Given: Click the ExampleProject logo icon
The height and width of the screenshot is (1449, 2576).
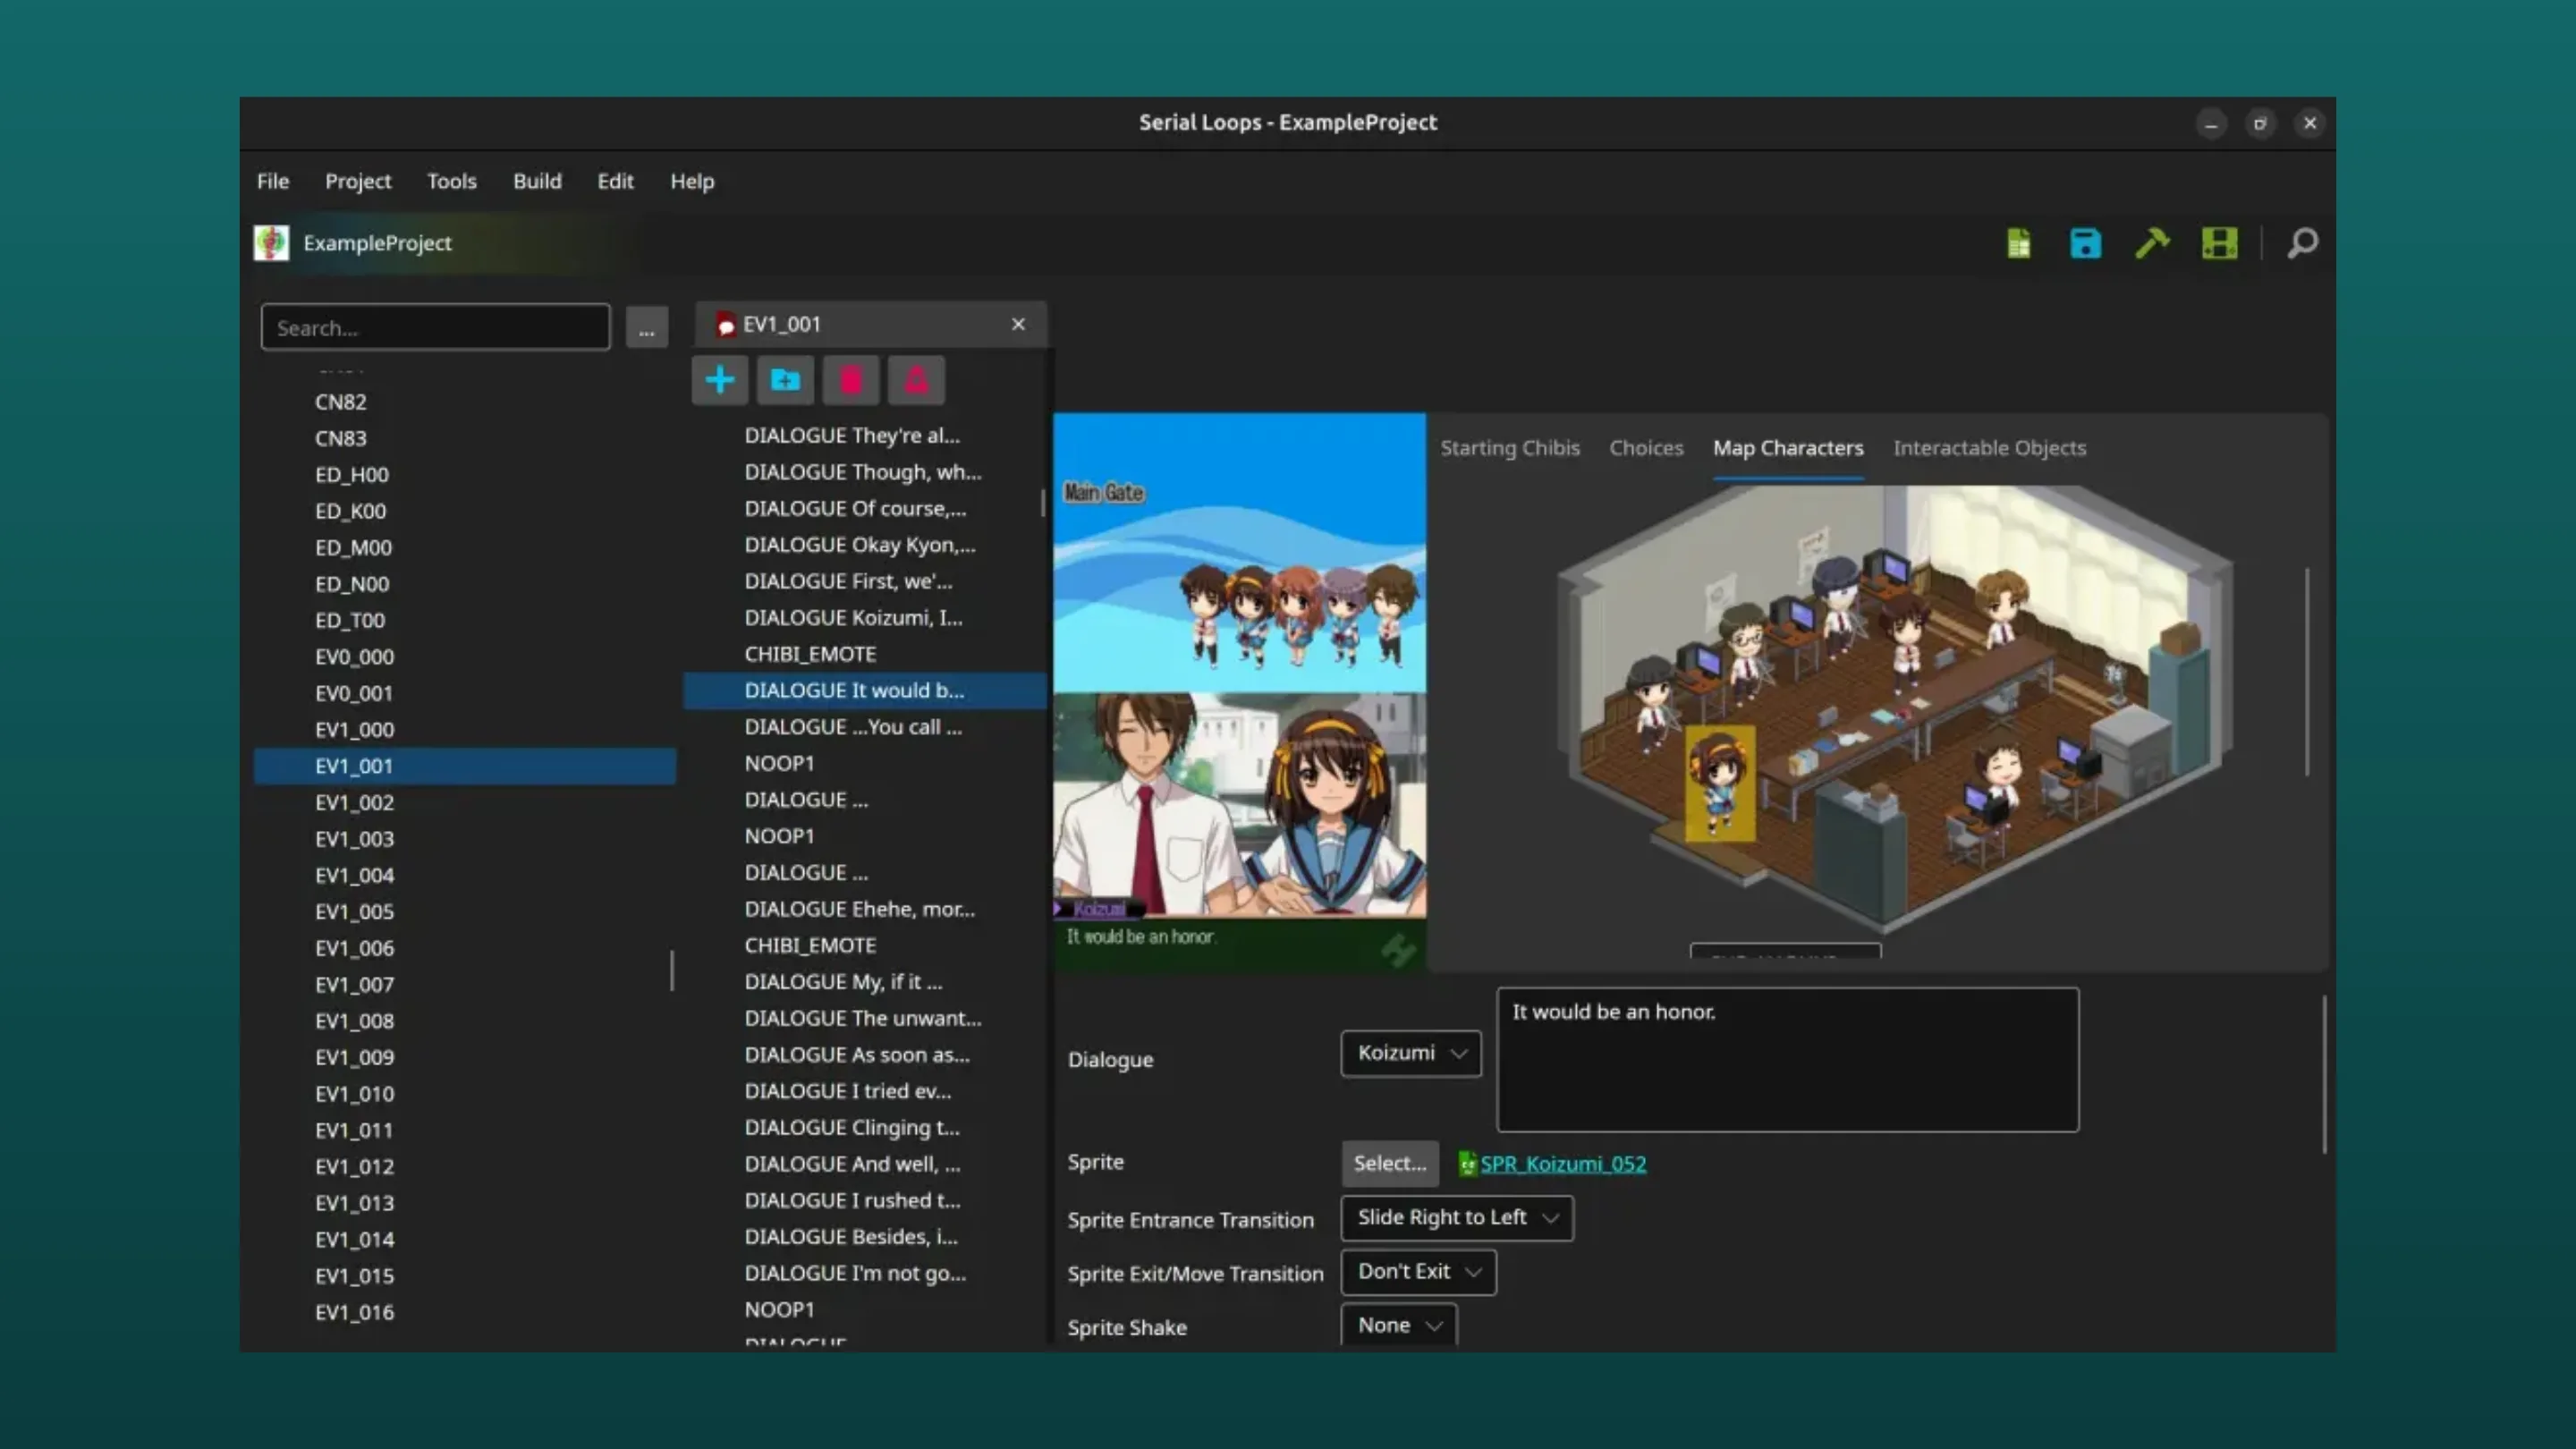Looking at the screenshot, I should (271, 243).
